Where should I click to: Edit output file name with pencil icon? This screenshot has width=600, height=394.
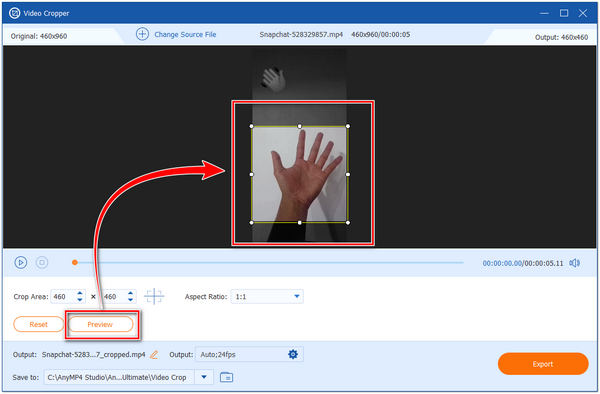pyautogui.click(x=154, y=355)
